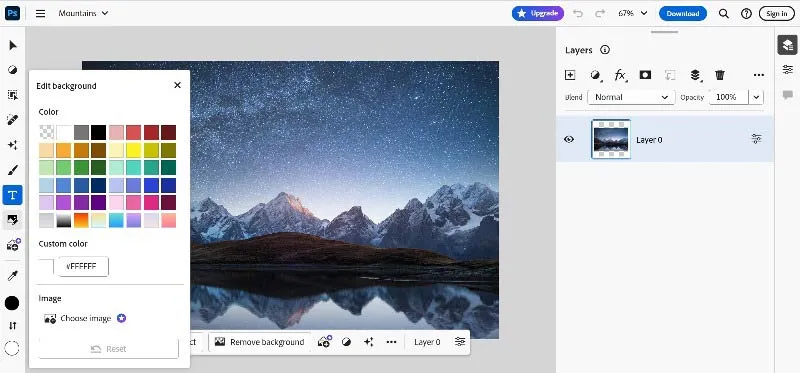
Task: Click the Opacity 100% field
Action: (x=729, y=97)
